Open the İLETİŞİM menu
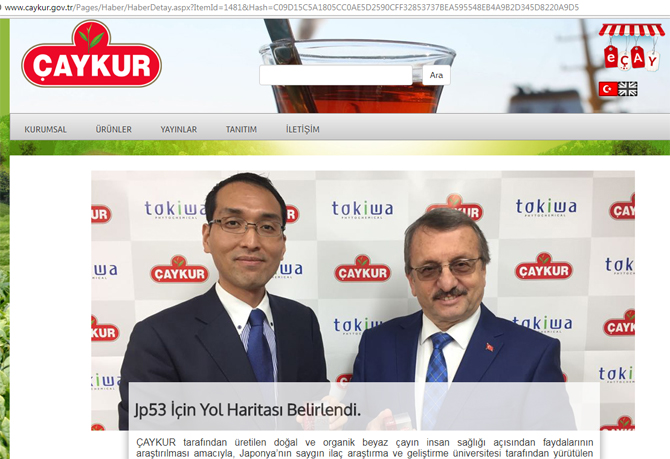 click(x=303, y=129)
